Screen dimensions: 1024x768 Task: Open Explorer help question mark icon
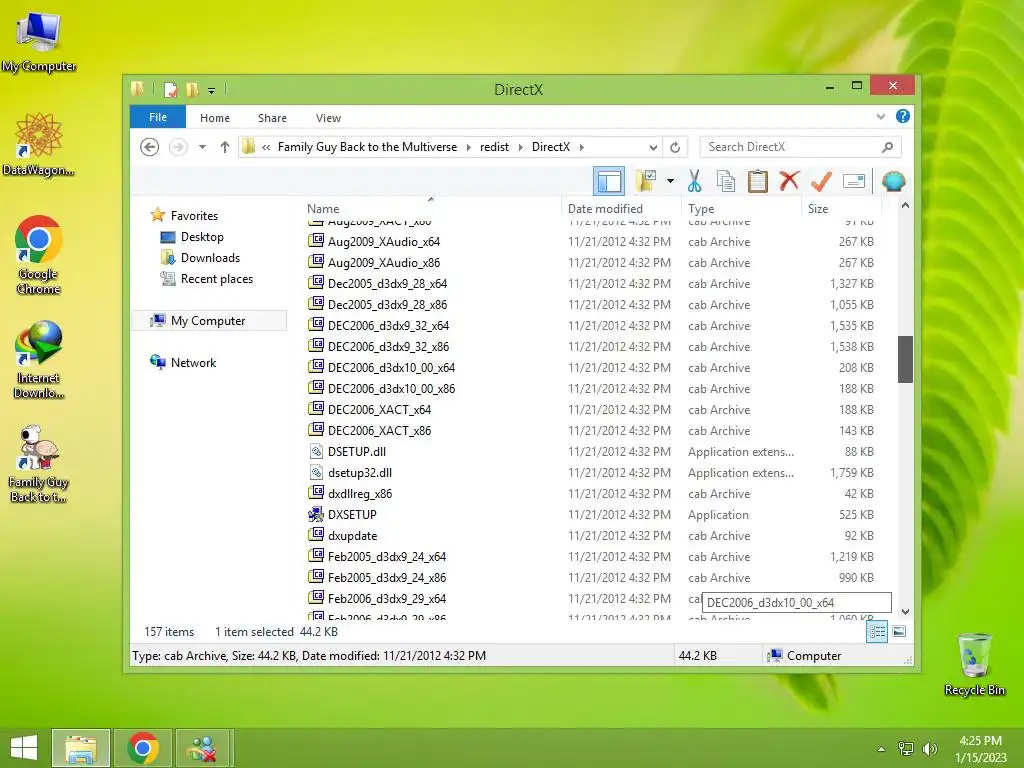point(903,116)
